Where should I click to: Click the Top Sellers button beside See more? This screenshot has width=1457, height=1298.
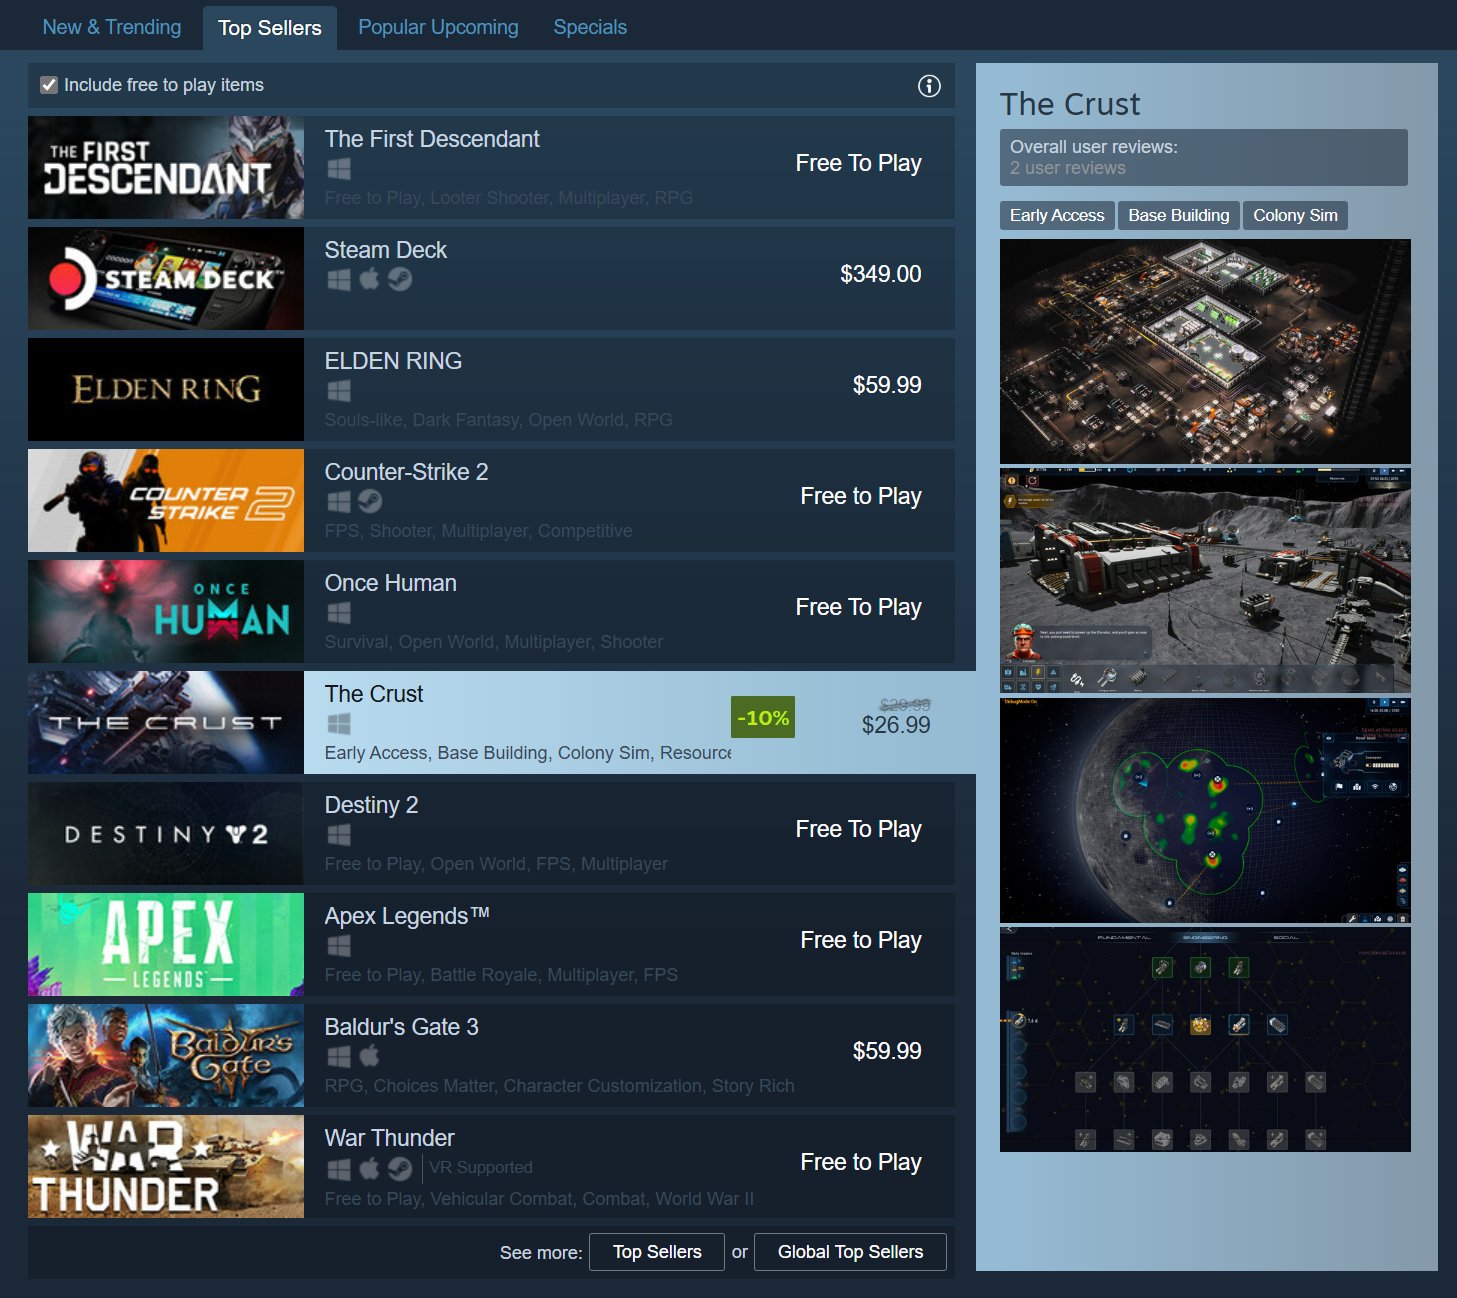(657, 1252)
